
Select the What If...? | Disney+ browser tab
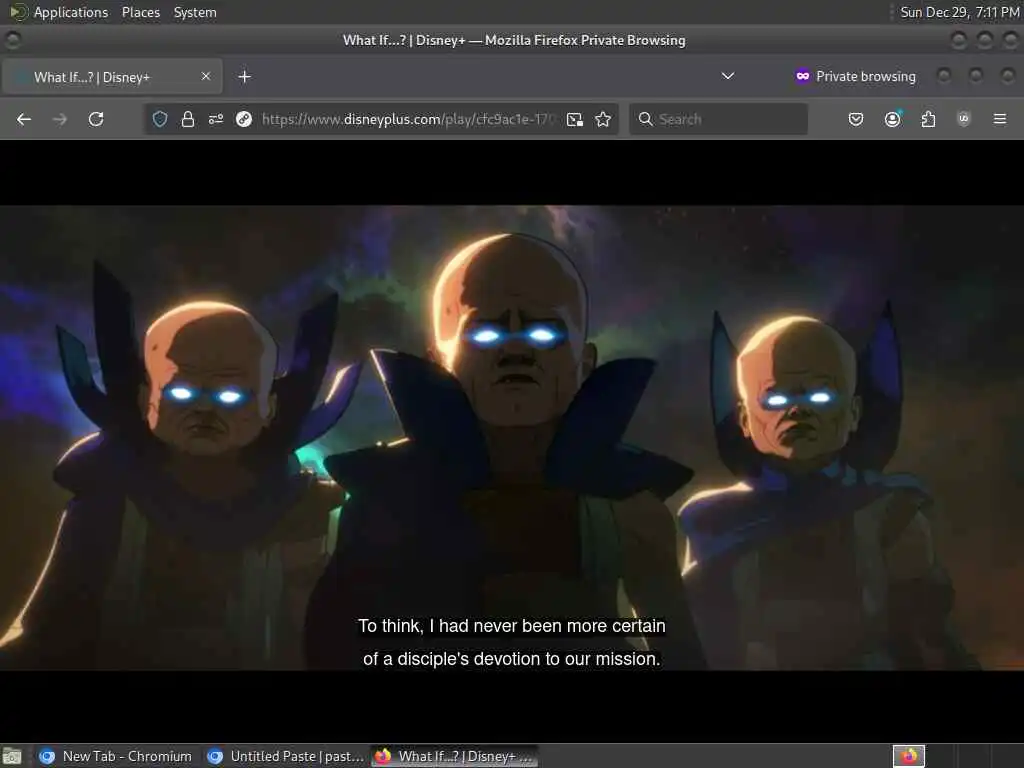112,76
